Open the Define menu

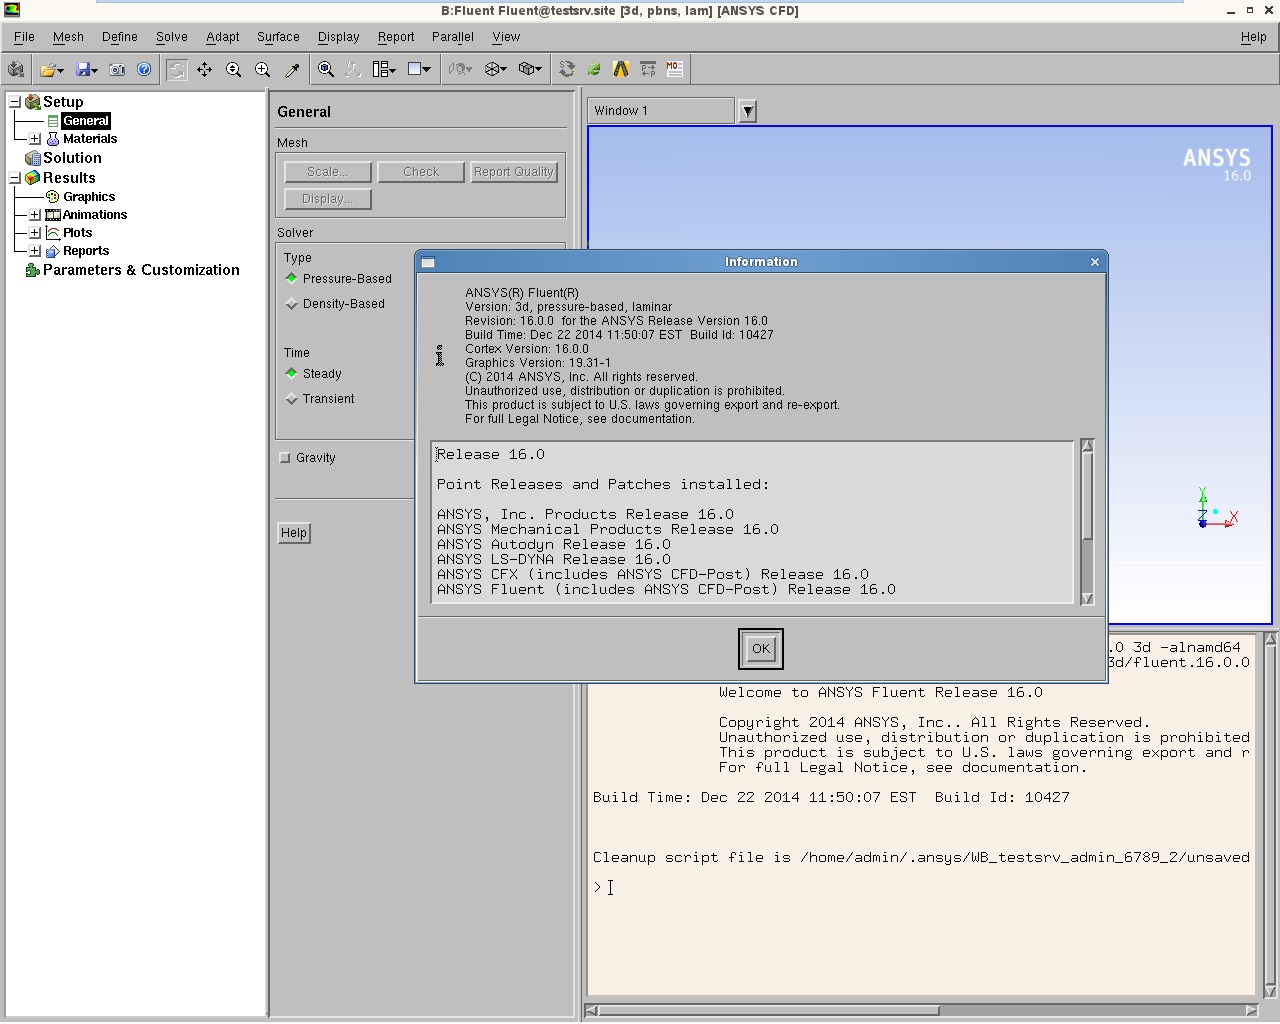(120, 37)
